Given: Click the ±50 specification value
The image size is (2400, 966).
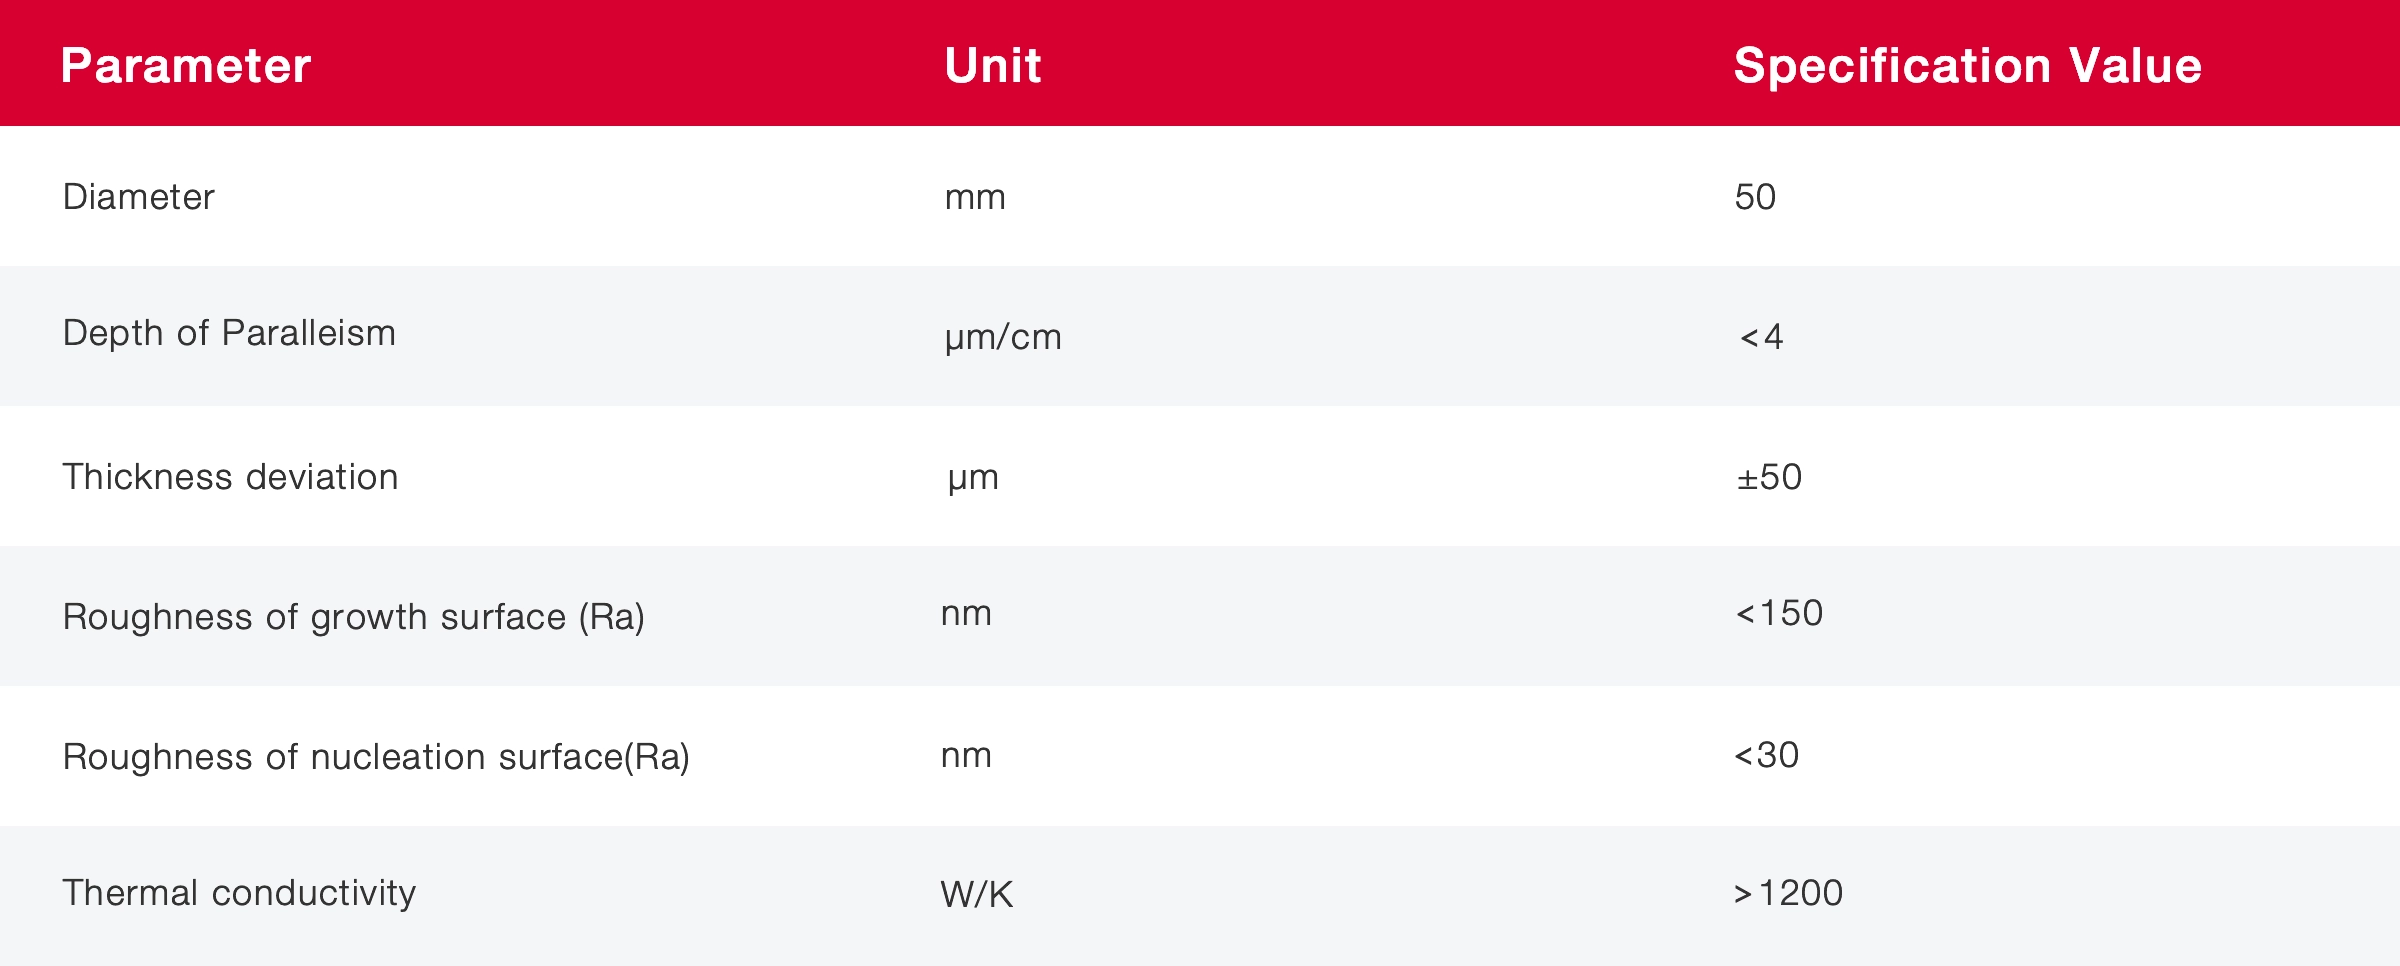Looking at the screenshot, I should 1769,477.
